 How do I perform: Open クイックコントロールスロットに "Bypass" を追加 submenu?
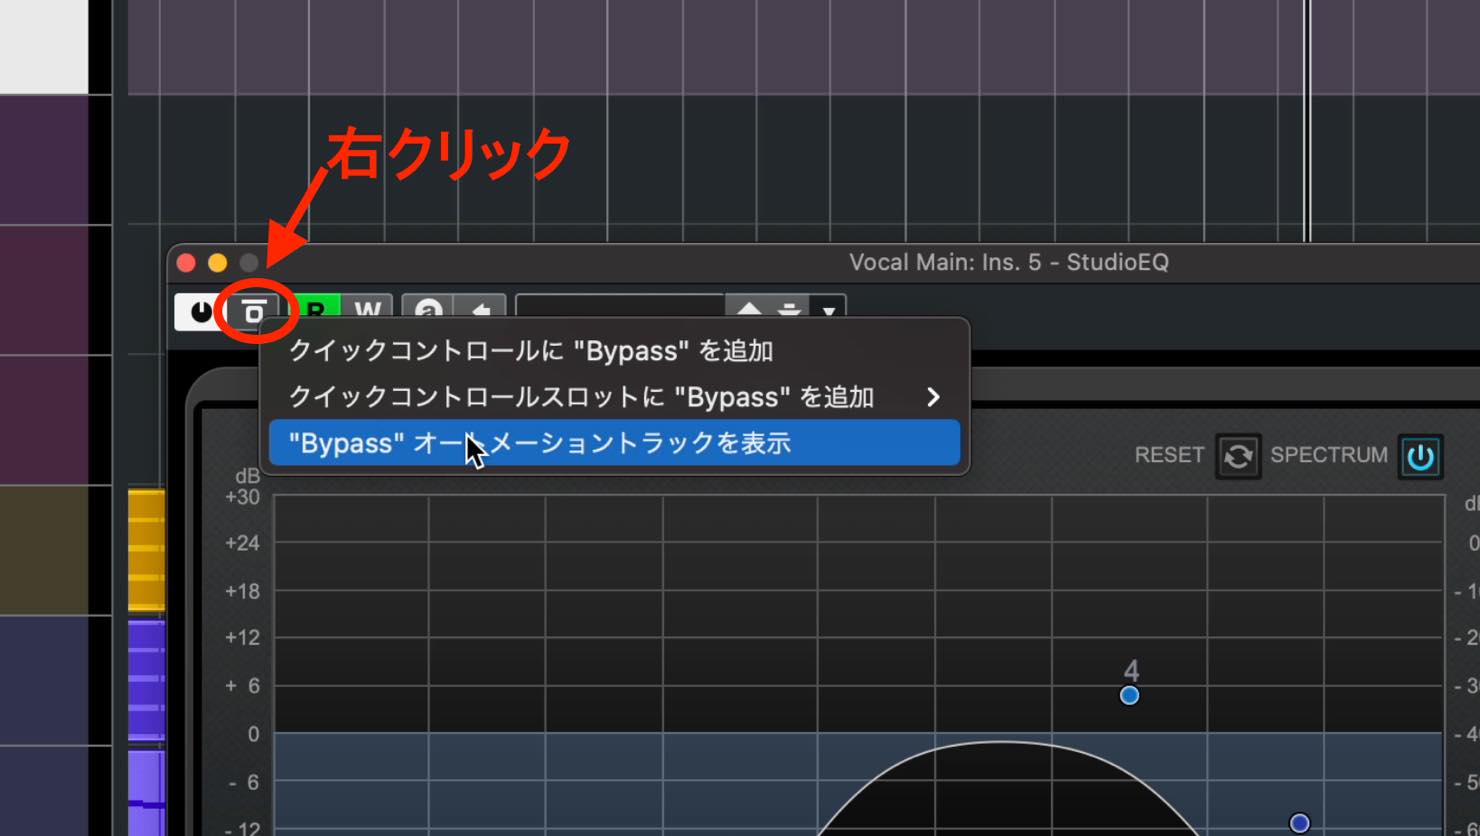(614, 397)
